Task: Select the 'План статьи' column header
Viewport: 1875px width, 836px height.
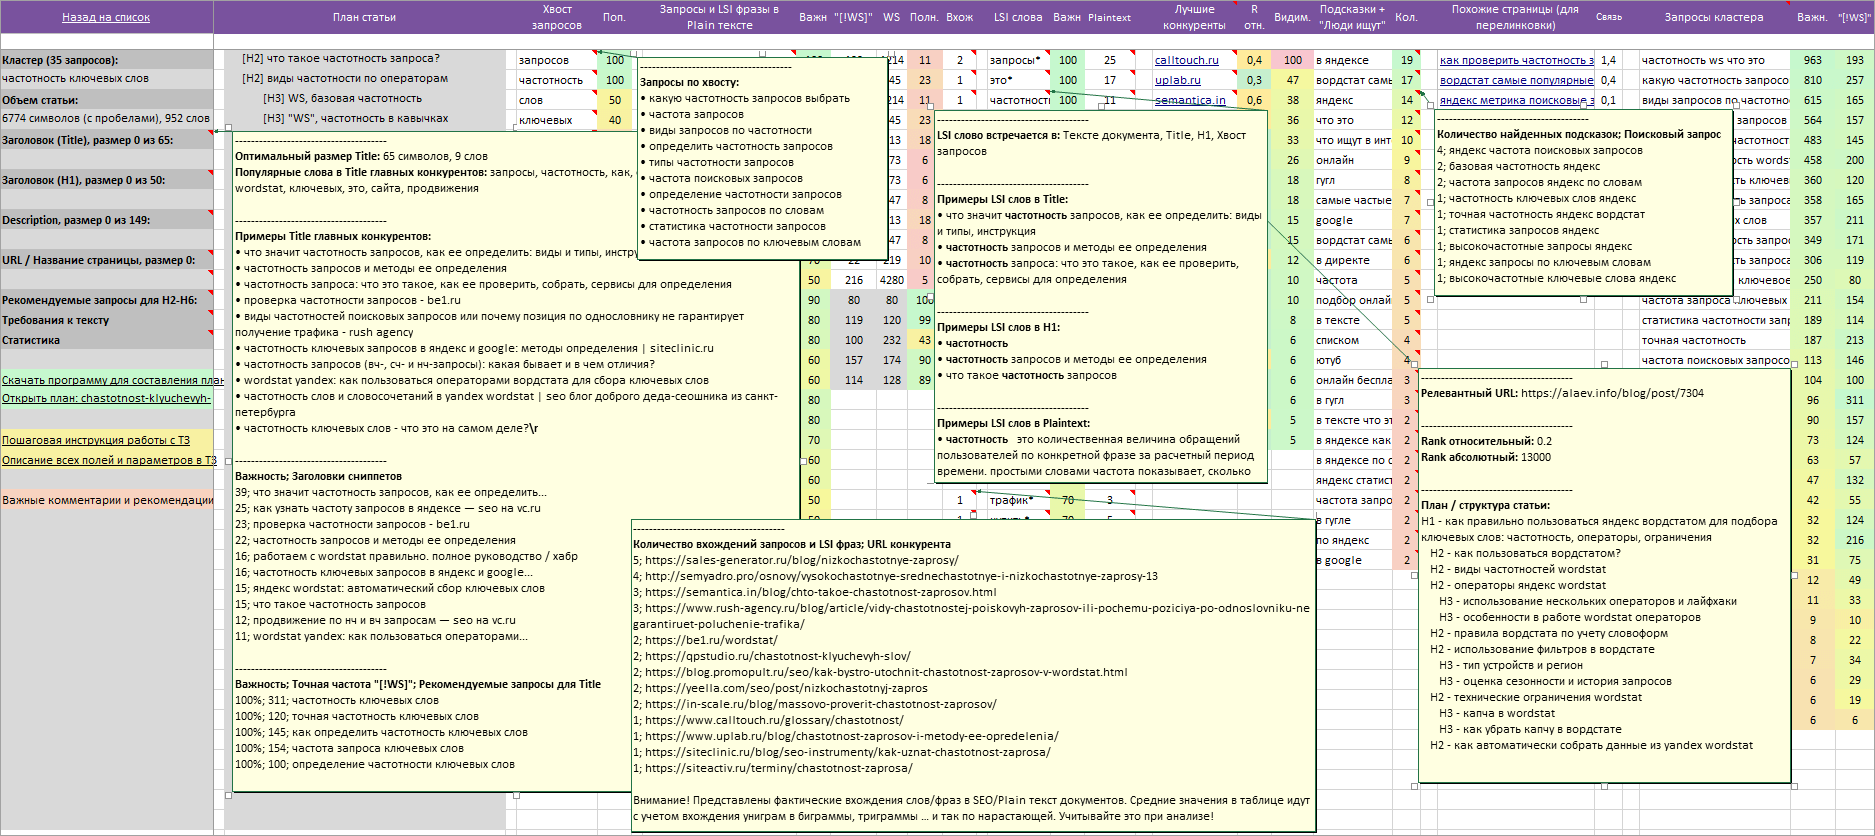Action: point(364,17)
